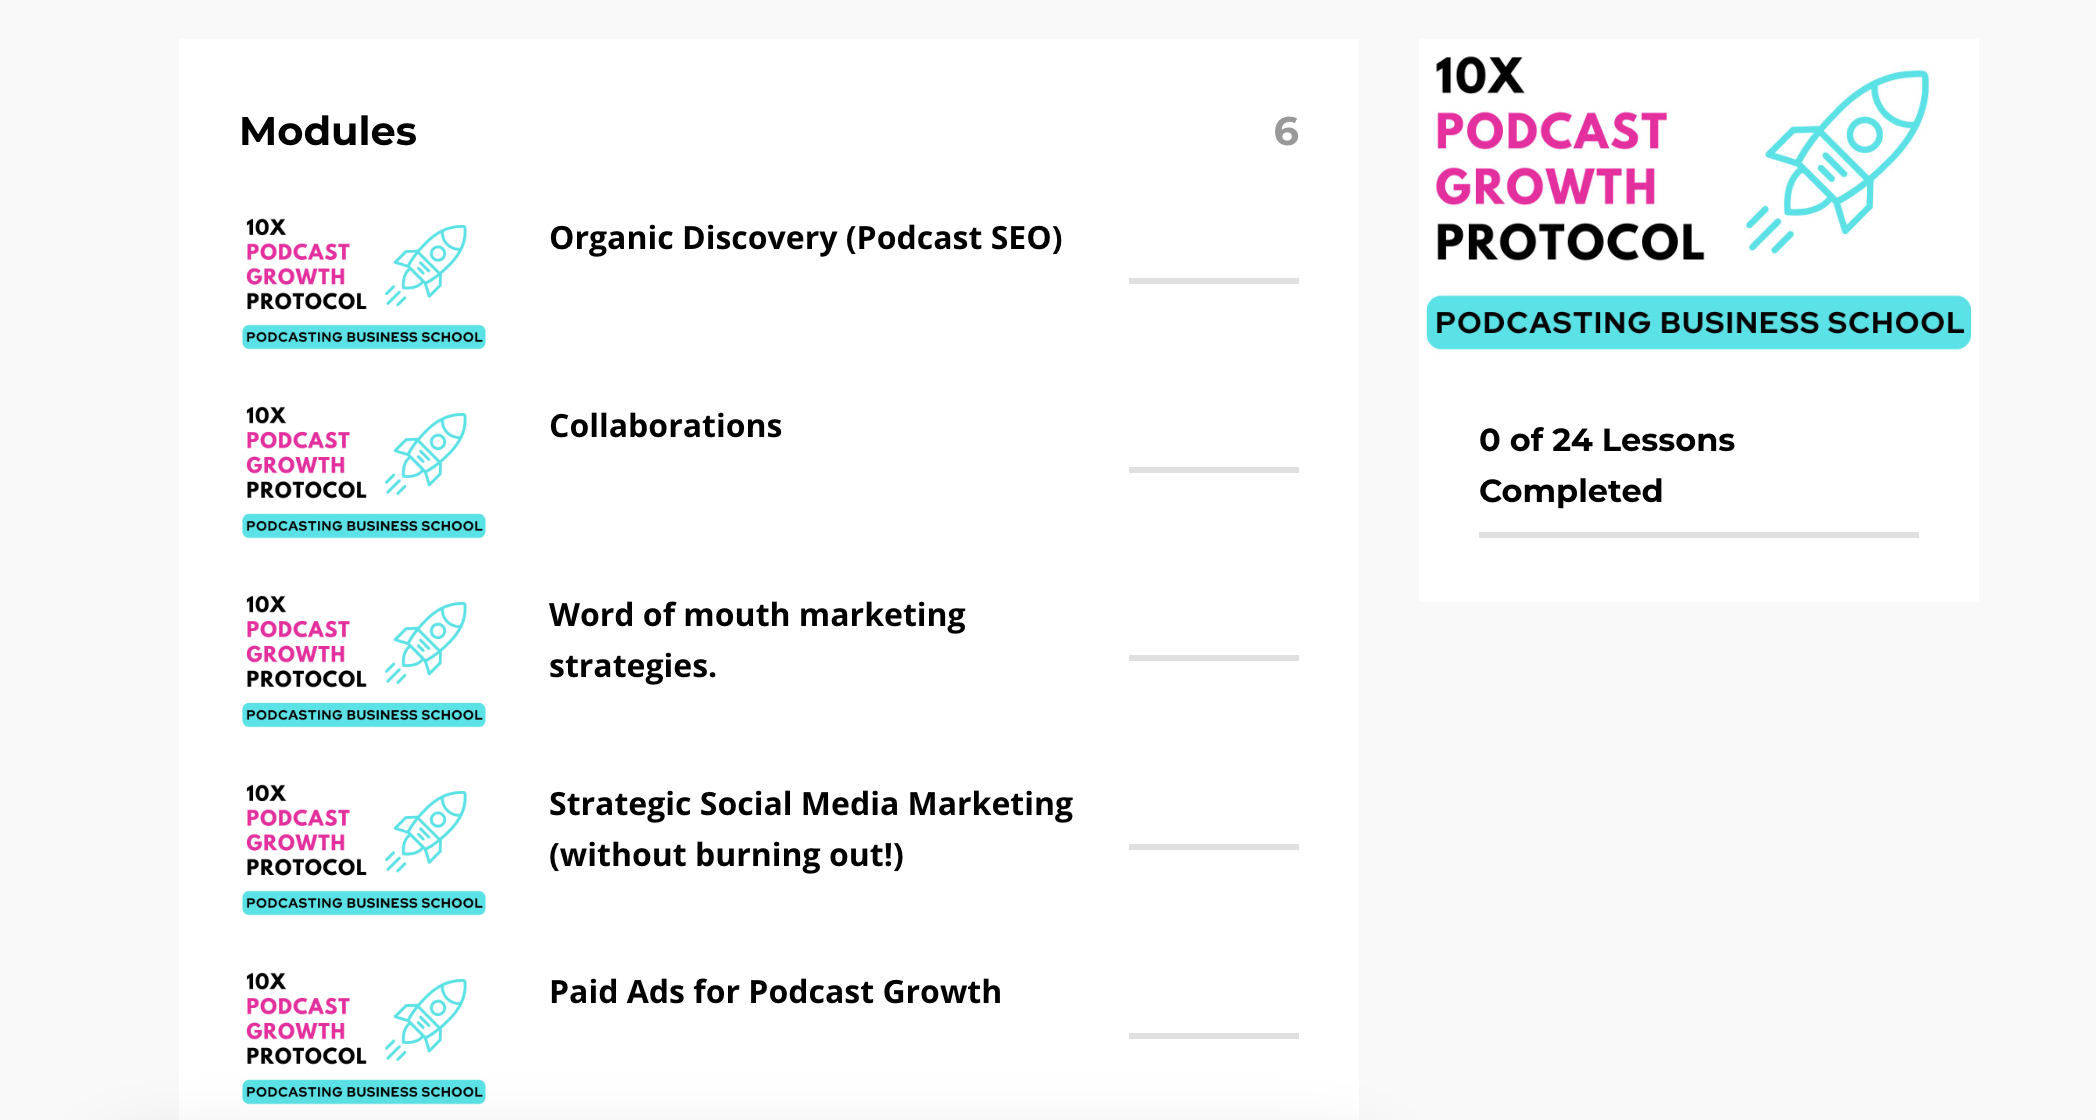Click the Collaborations module thumbnail image
This screenshot has height=1120, width=2096.
pyautogui.click(x=363, y=470)
